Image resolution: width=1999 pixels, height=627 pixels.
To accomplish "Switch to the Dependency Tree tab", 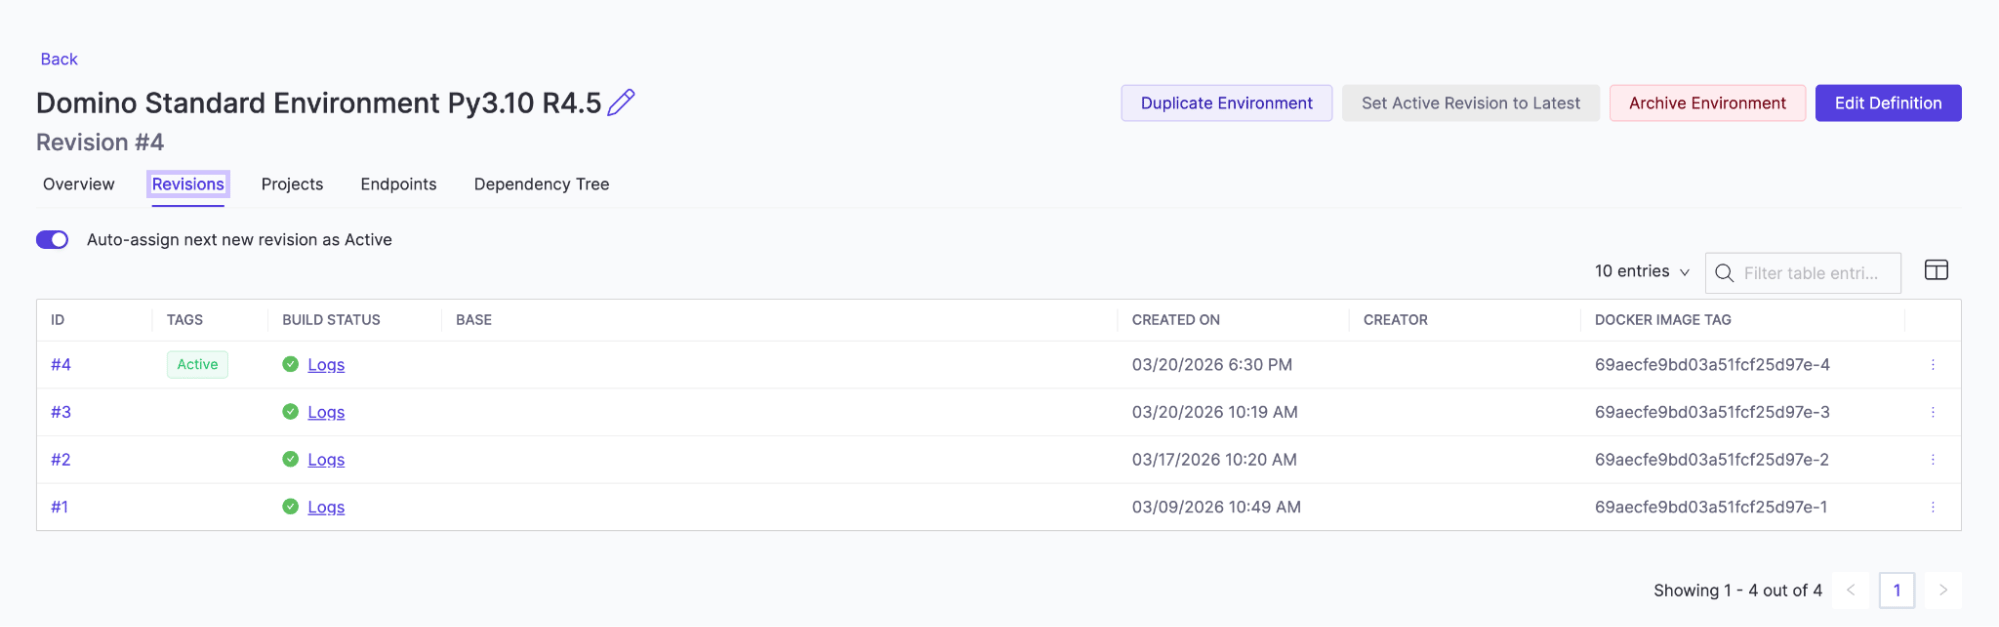I will point(541,184).
